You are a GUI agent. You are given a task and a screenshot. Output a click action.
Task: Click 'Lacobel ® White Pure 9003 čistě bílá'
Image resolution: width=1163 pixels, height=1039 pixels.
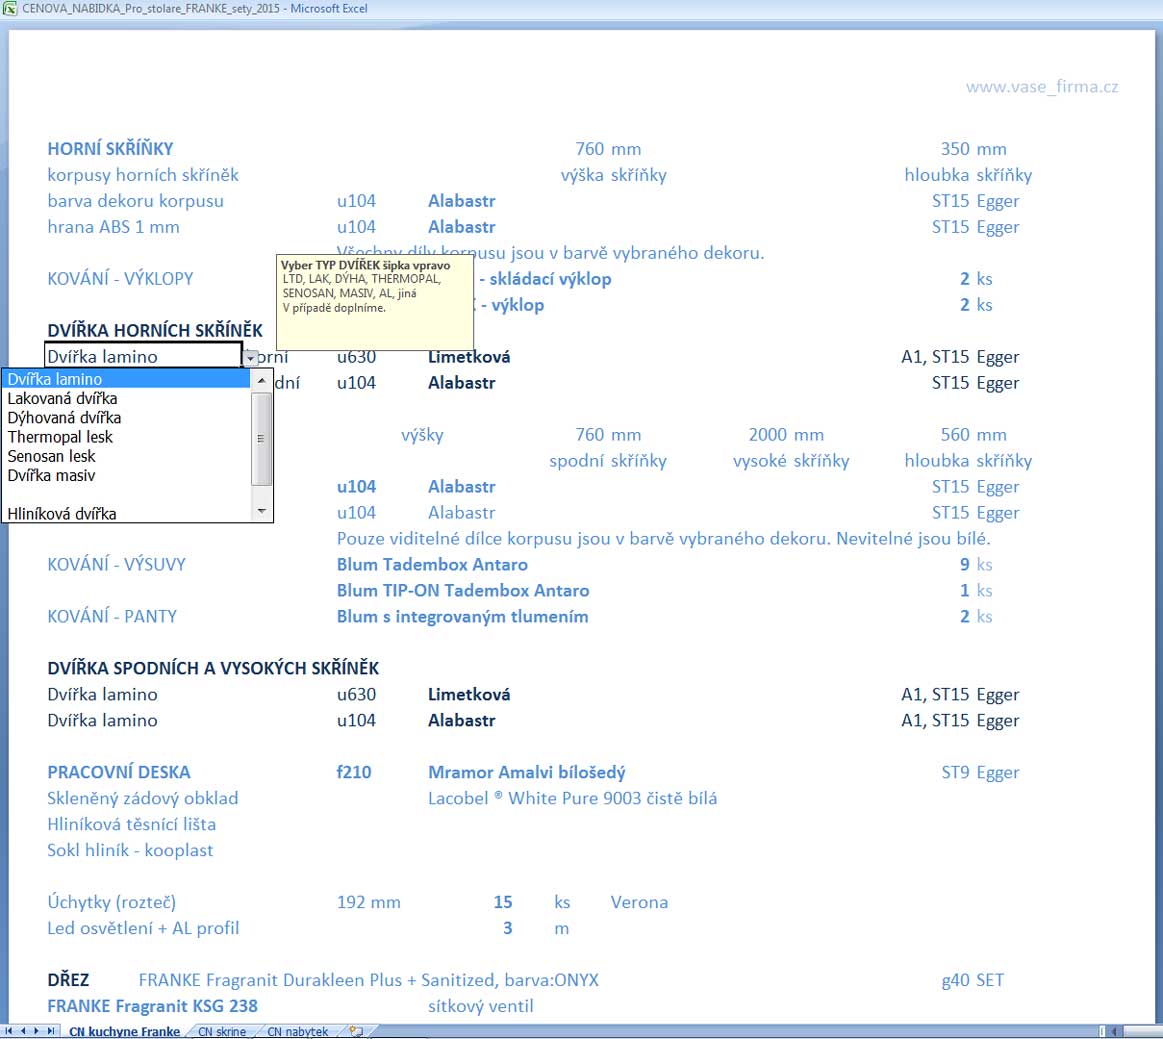tap(573, 798)
